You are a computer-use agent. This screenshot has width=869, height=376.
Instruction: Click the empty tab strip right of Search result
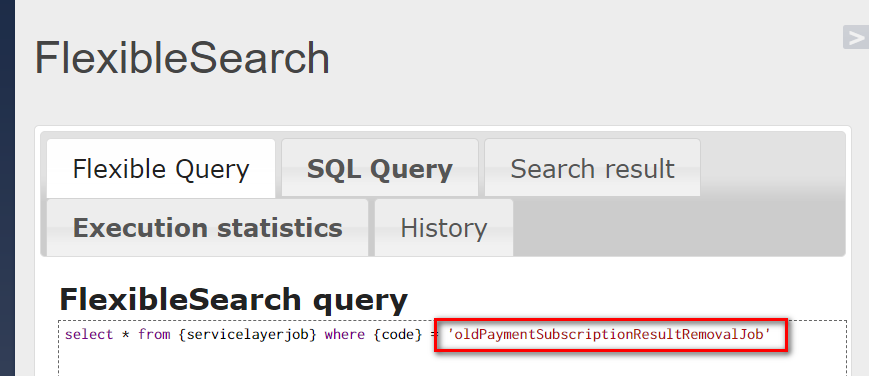click(x=773, y=164)
